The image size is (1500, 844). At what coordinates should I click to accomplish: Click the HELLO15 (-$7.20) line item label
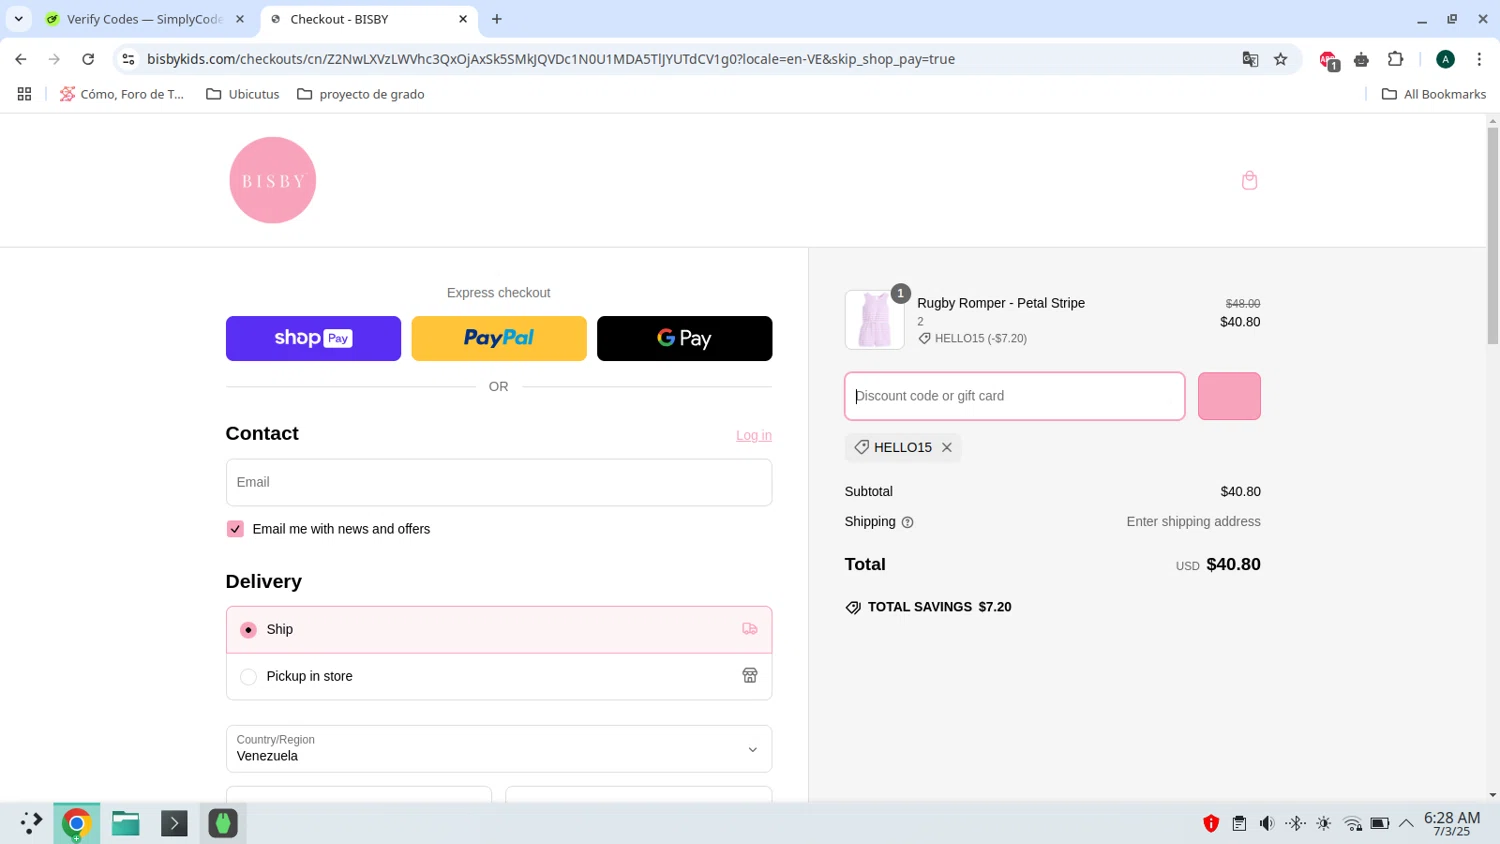click(981, 338)
